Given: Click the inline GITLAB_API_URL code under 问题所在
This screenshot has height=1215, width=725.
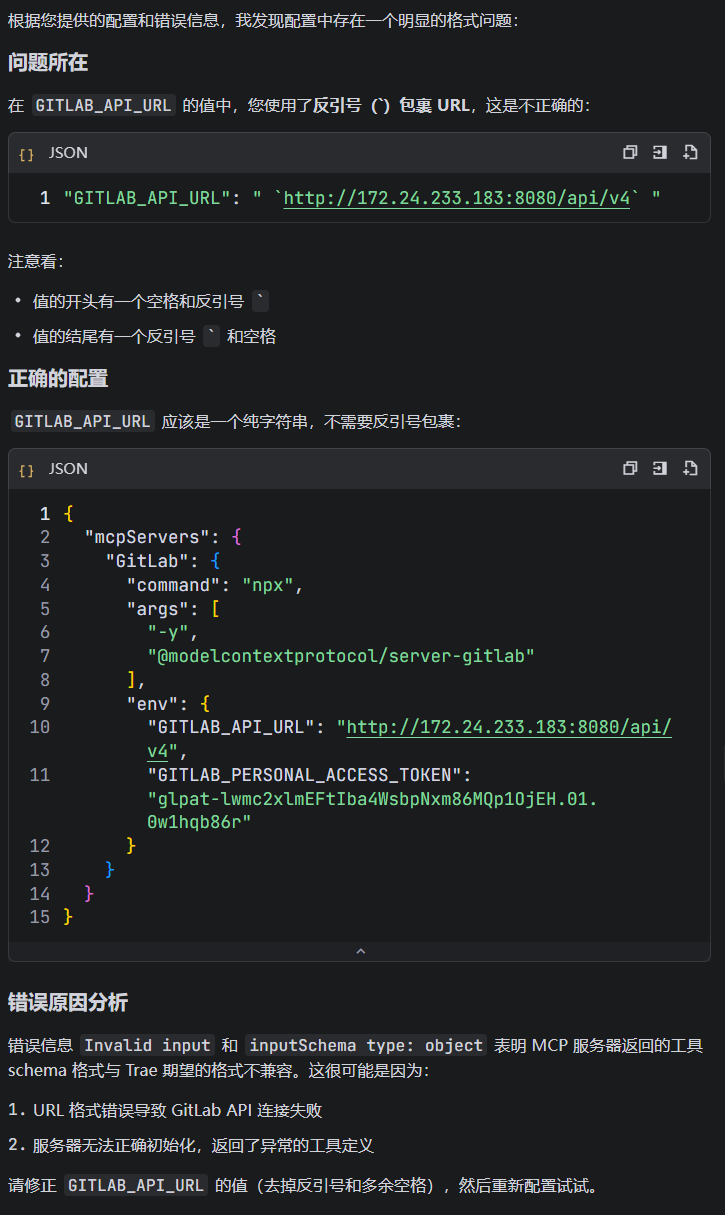Looking at the screenshot, I should click(104, 105).
